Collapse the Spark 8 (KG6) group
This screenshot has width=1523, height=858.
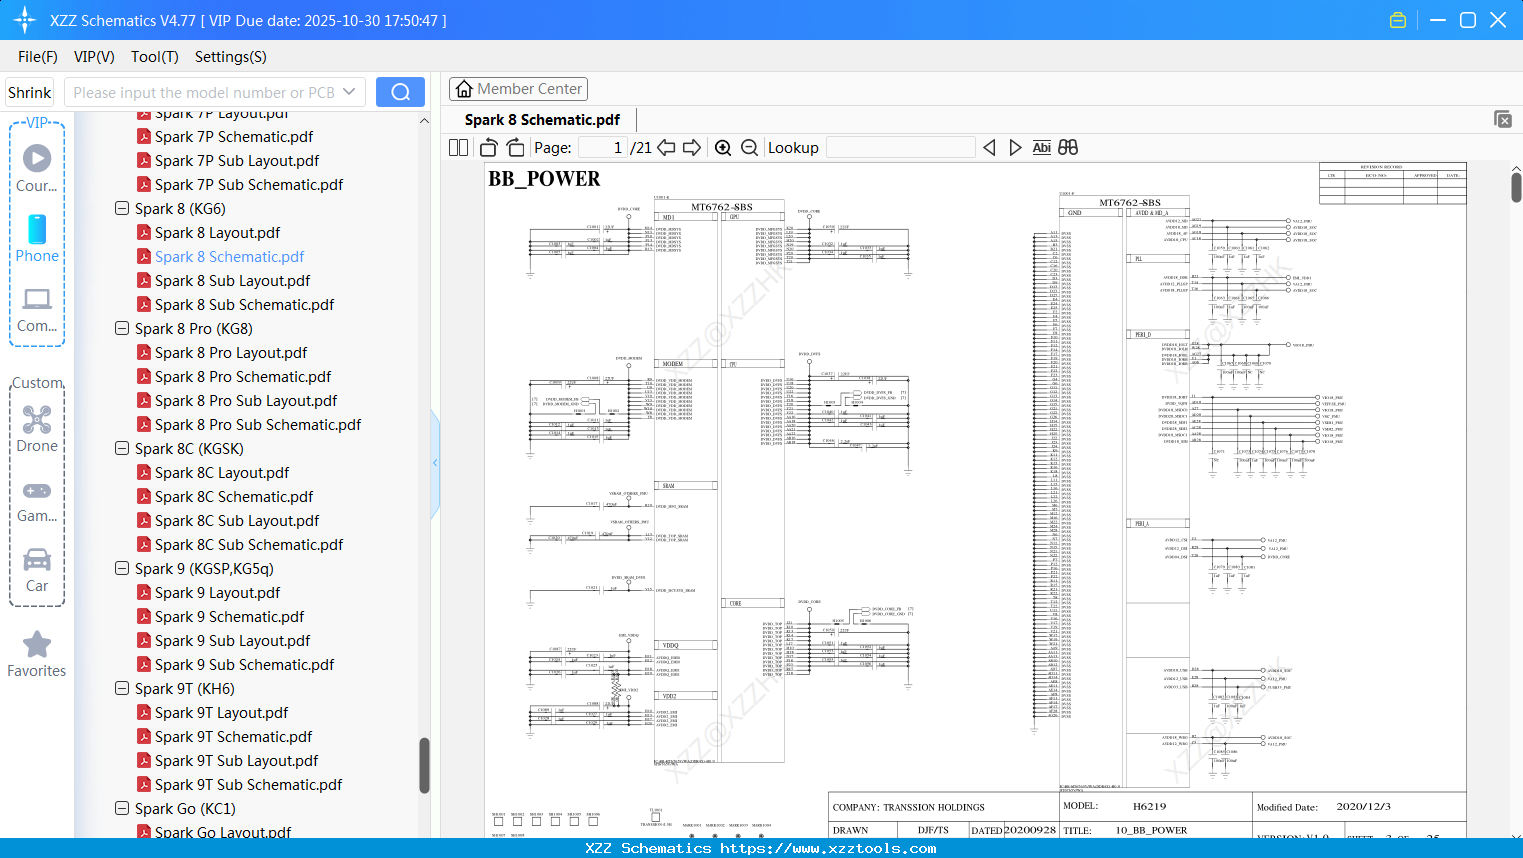coord(121,208)
